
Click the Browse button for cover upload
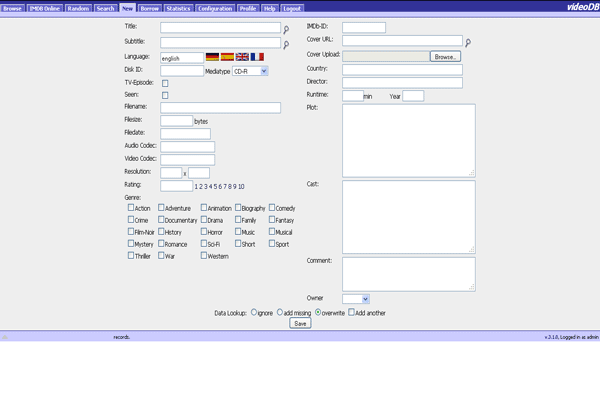coord(445,57)
